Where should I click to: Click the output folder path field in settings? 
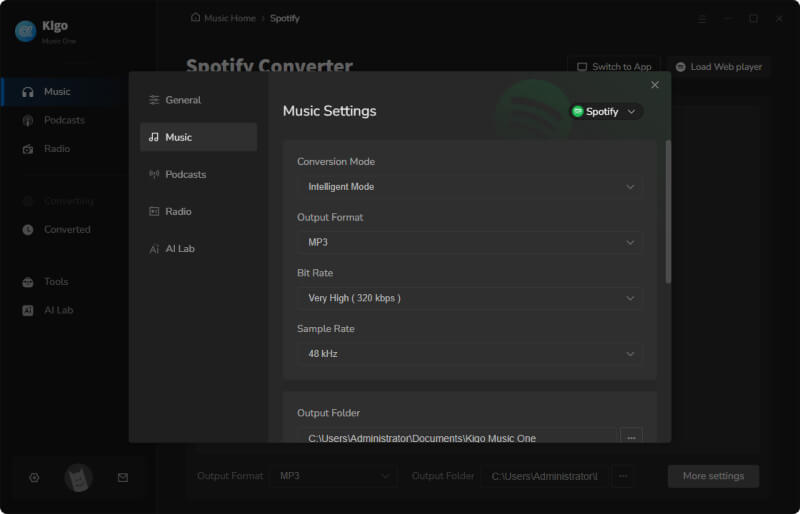click(457, 437)
